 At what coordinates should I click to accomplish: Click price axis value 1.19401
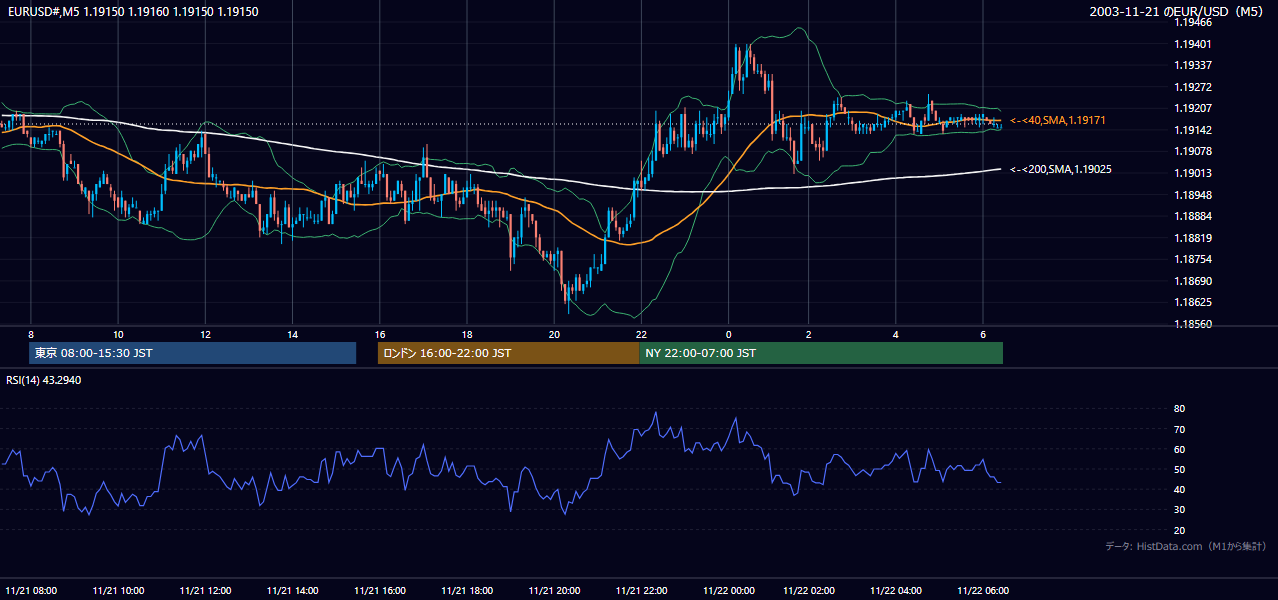click(x=1193, y=44)
